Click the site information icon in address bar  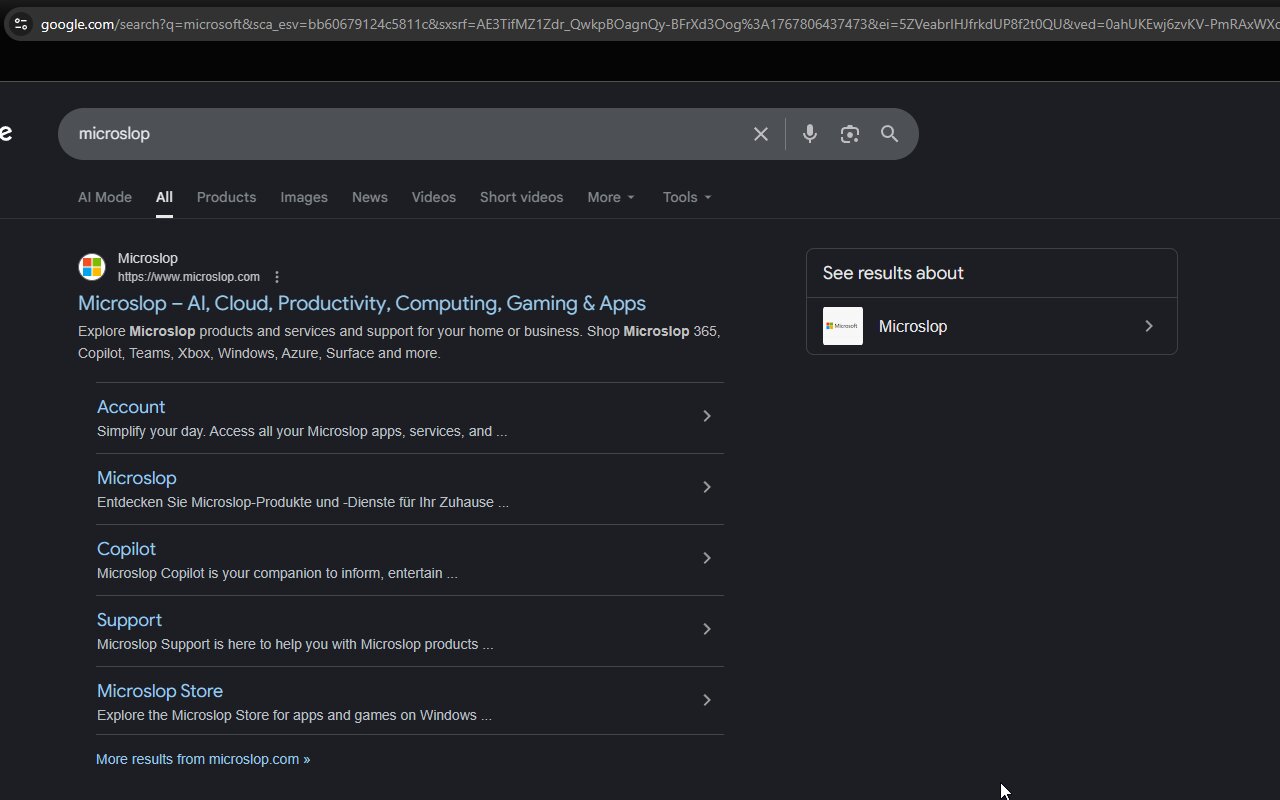(20, 24)
